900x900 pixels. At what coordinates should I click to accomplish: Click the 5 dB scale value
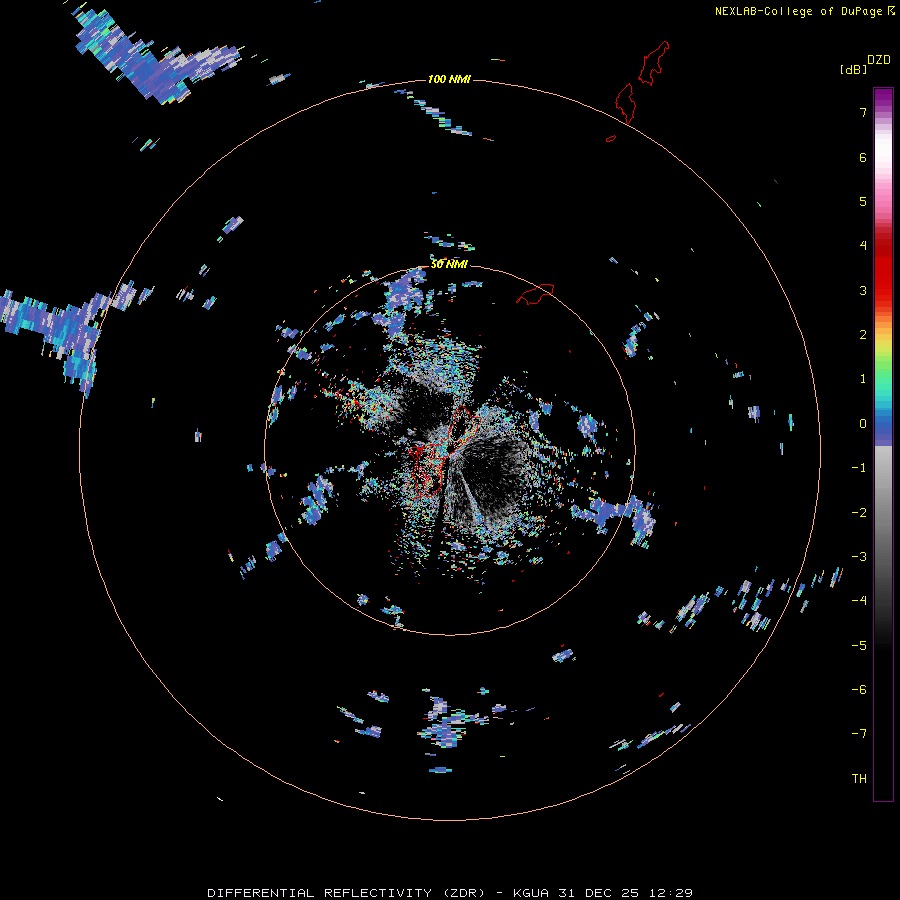coord(863,201)
